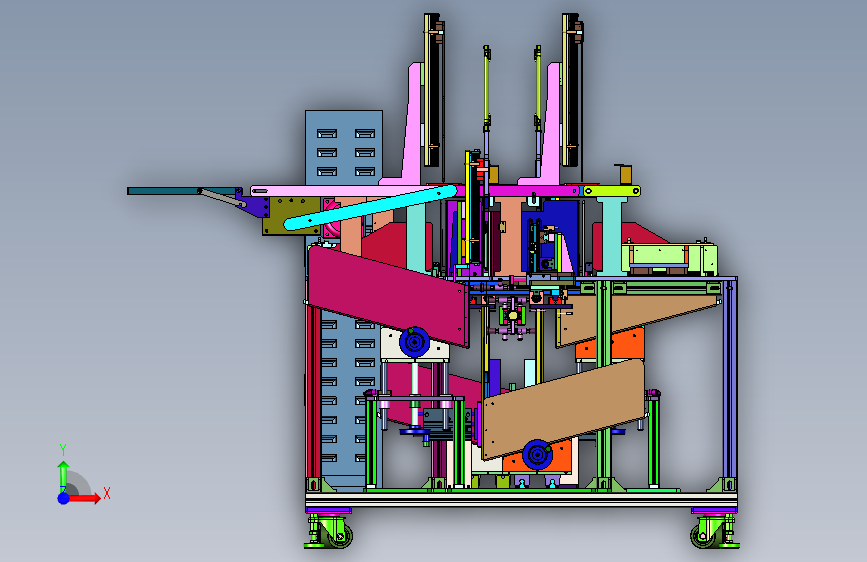Select the light green box on right shelf
This screenshot has height=562, width=867.
670,259
